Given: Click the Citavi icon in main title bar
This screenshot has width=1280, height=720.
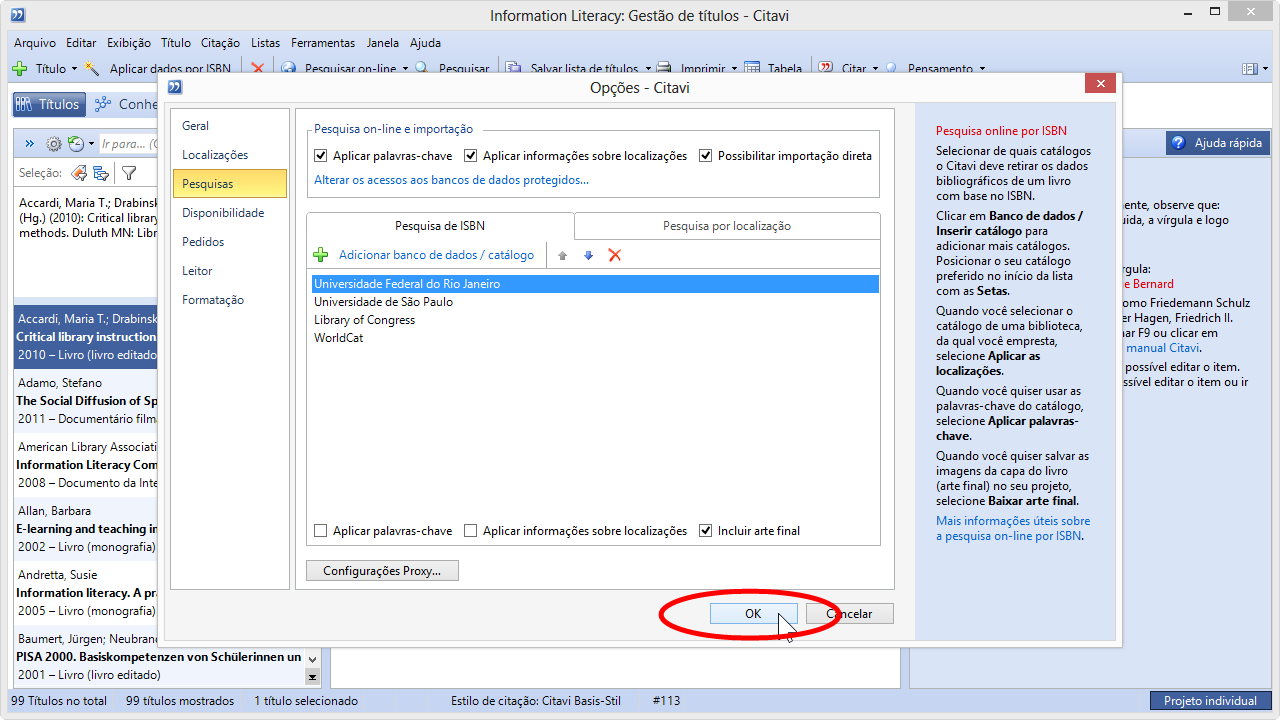Looking at the screenshot, I should tap(17, 15).
